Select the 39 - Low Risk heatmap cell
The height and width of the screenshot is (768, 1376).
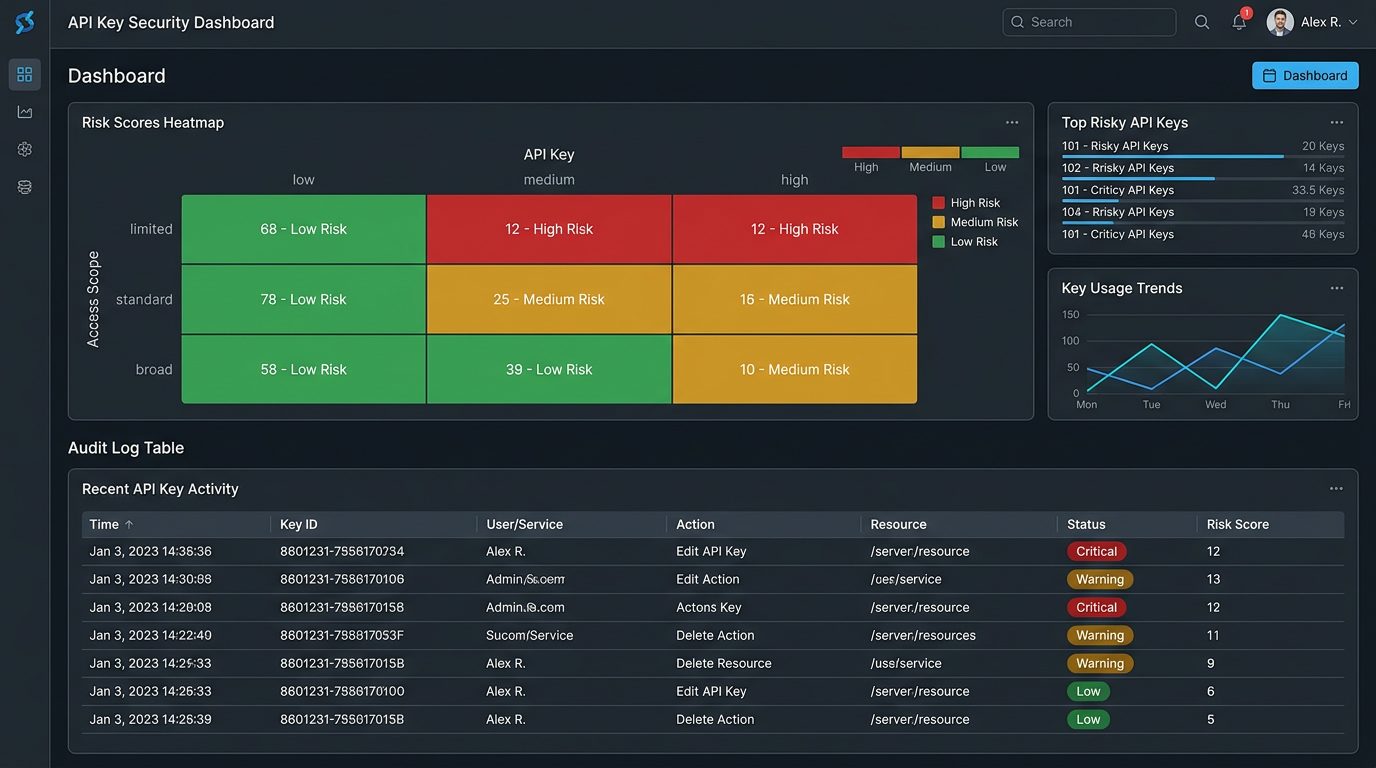pos(549,369)
